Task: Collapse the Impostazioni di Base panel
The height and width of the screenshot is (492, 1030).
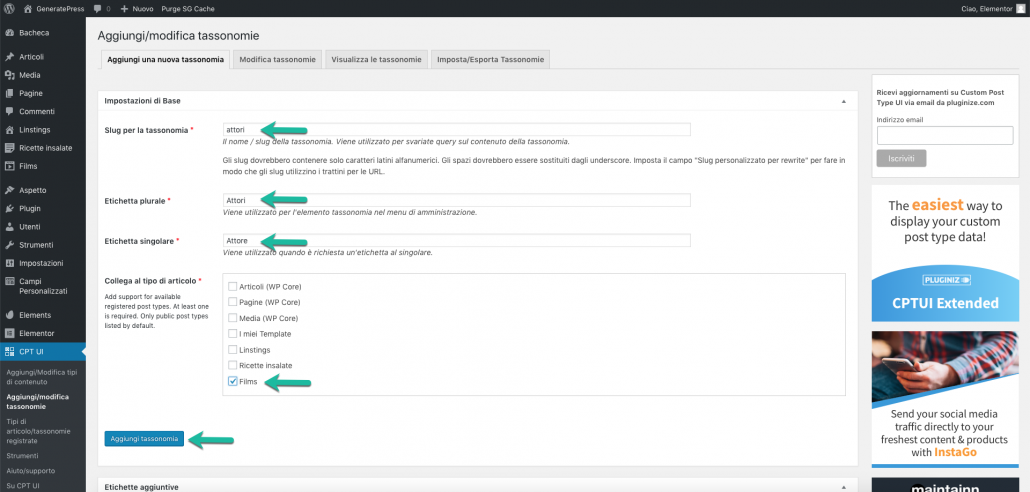Action: pyautogui.click(x=843, y=101)
